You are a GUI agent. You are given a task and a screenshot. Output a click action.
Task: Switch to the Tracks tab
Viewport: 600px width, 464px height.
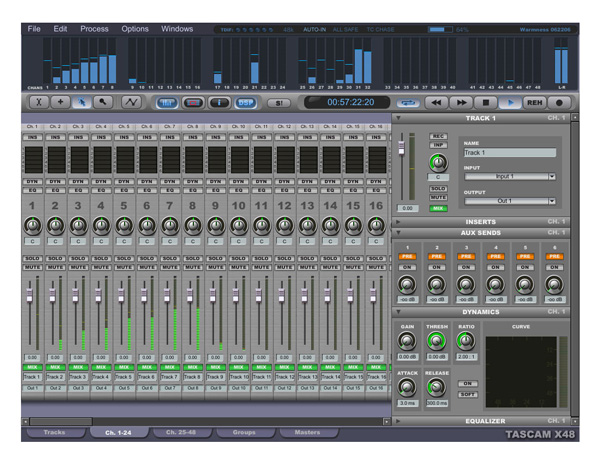pyautogui.click(x=54, y=432)
